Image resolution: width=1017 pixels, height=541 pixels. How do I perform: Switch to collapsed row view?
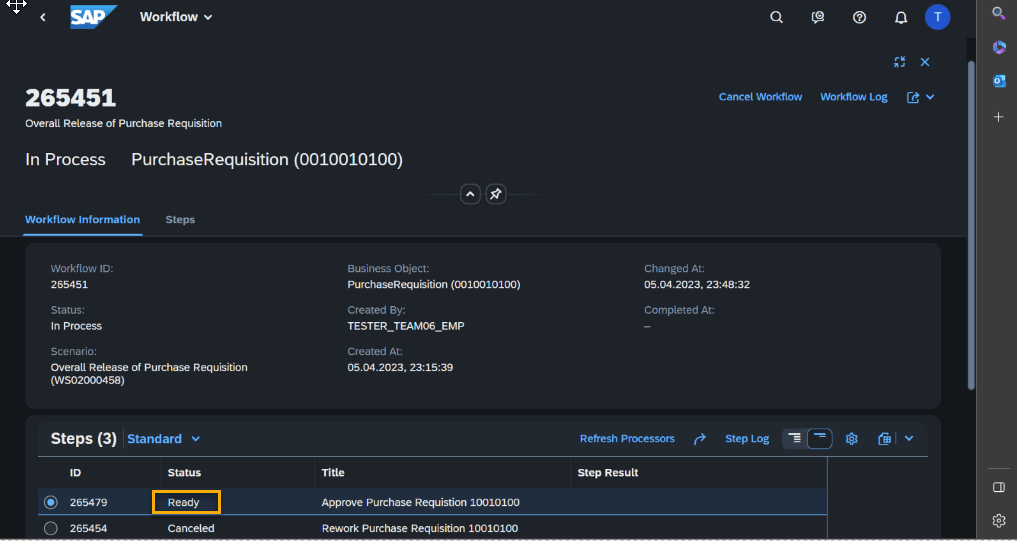(820, 439)
